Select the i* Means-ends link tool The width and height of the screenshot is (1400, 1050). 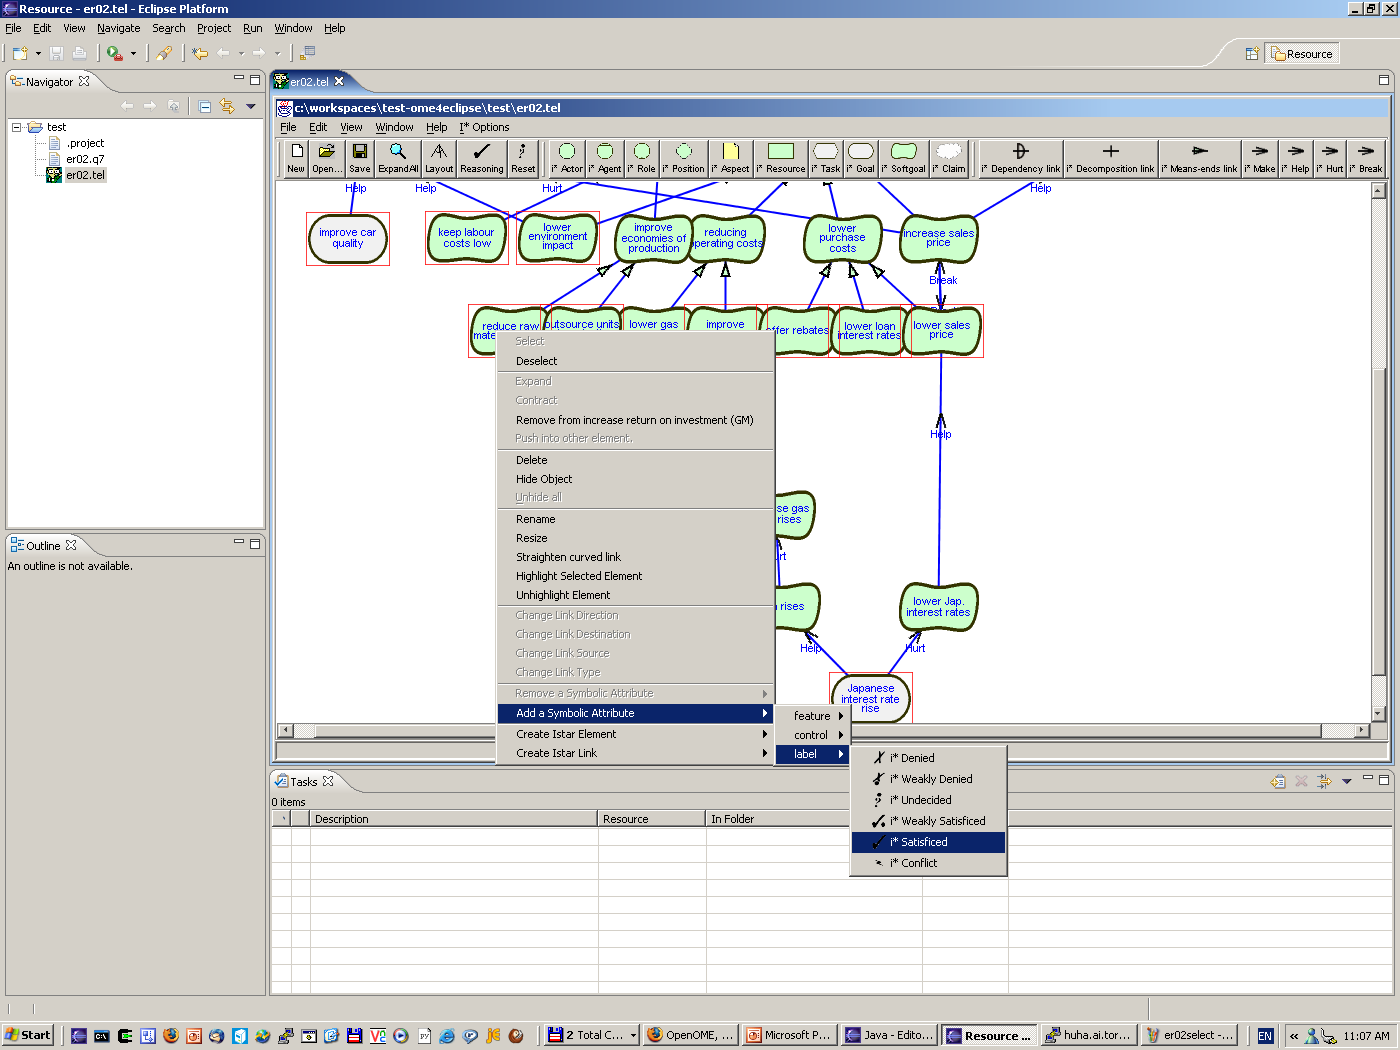point(1199,158)
